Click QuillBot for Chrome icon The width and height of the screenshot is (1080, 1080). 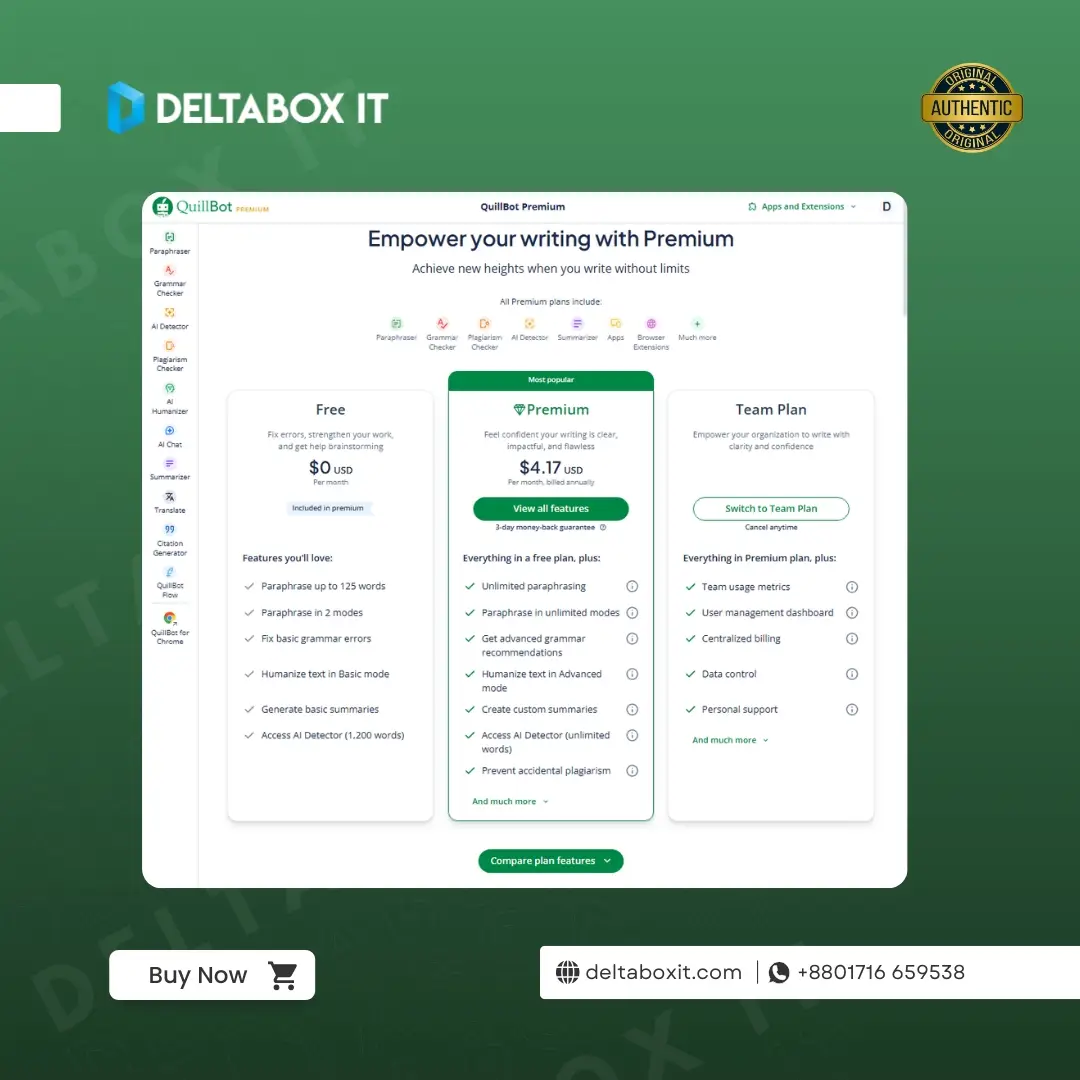170,627
